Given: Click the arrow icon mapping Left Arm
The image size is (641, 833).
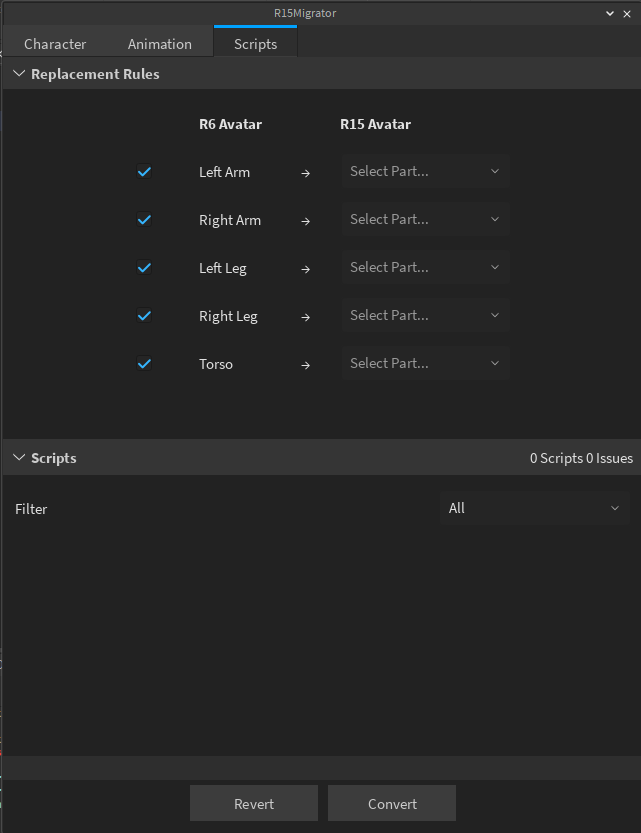Looking at the screenshot, I should (305, 172).
